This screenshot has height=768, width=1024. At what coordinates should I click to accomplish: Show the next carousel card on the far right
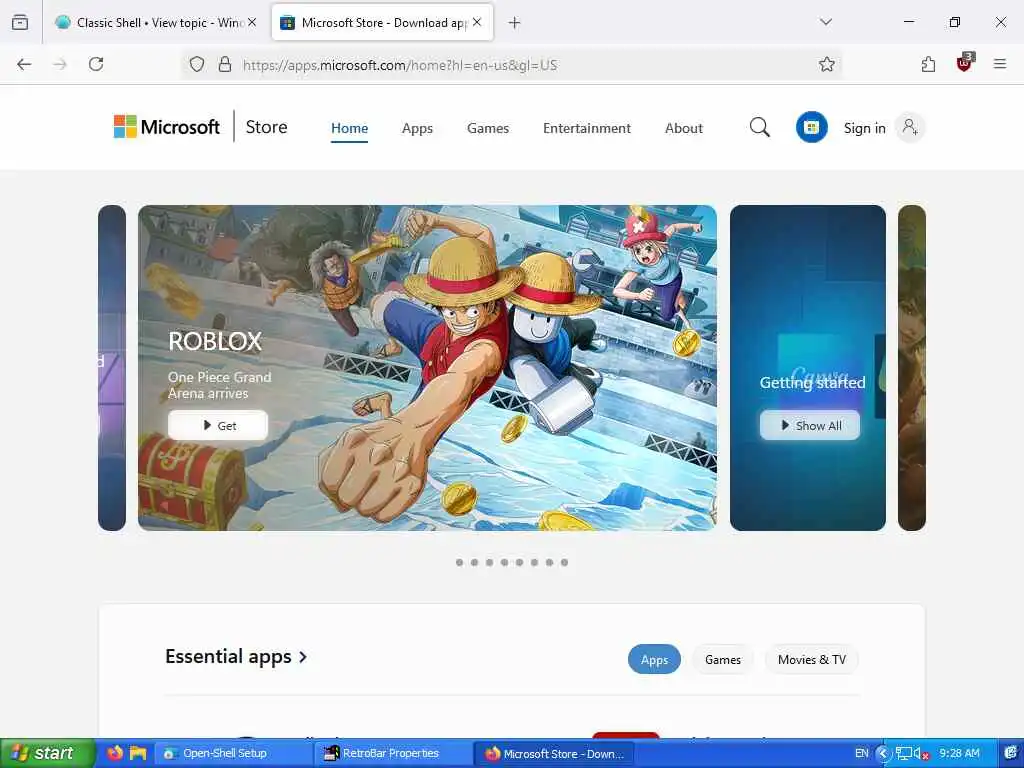click(x=912, y=368)
